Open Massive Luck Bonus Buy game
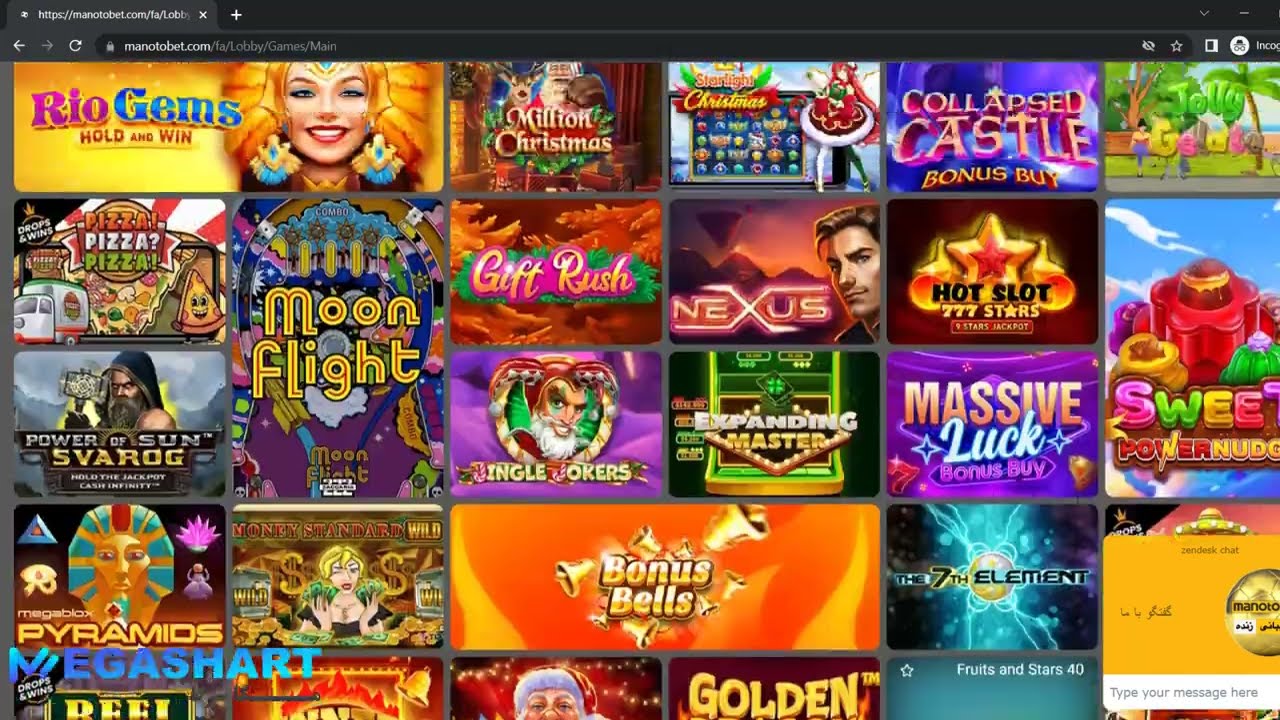Viewport: 1280px width, 720px height. [x=992, y=424]
